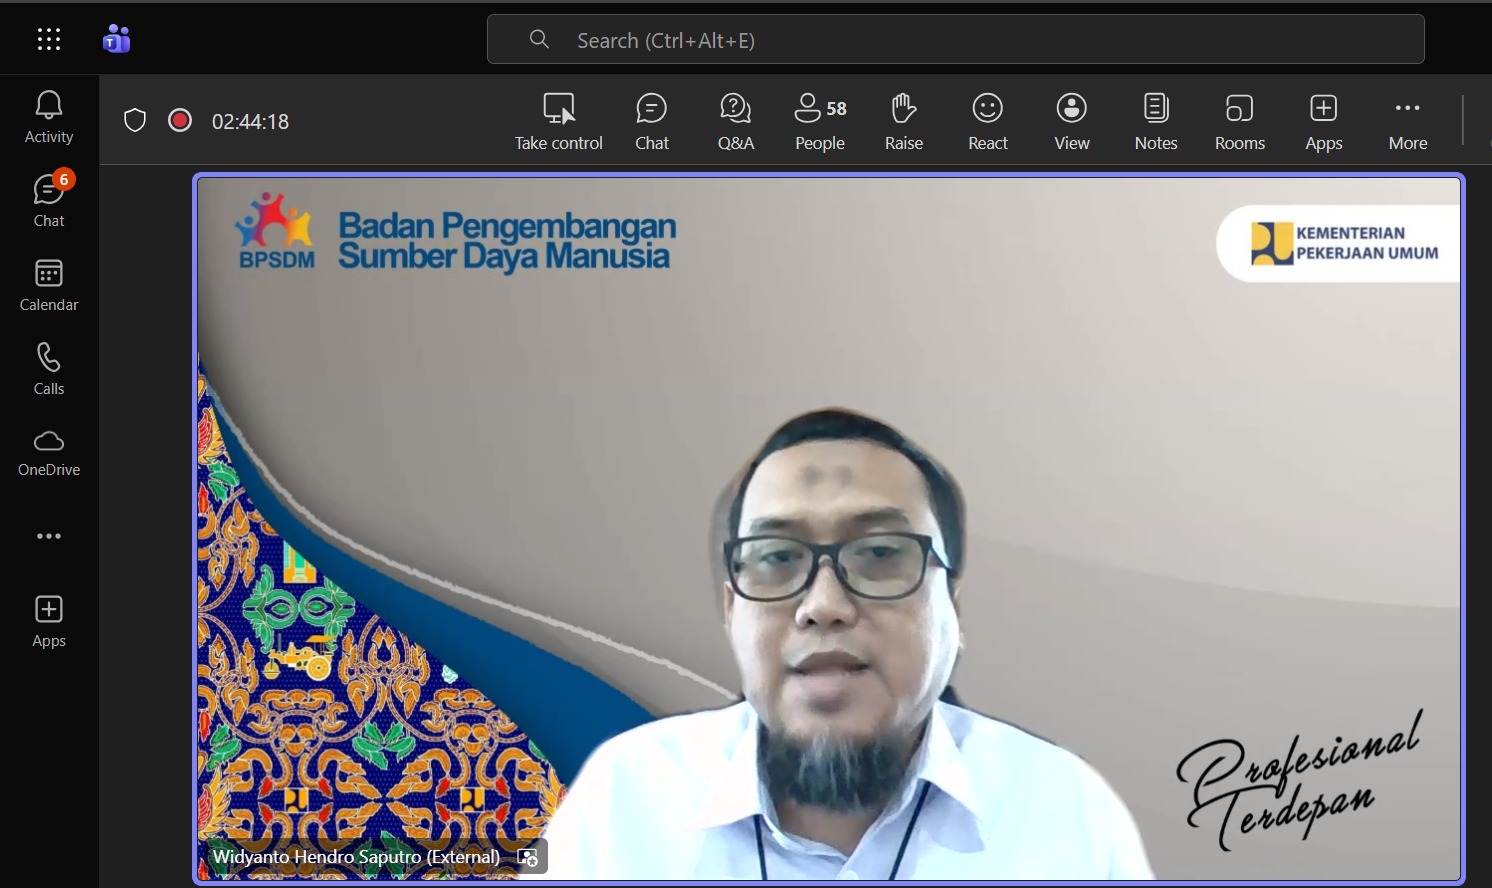1492x888 pixels.
Task: Open meeting Notes
Action: 1155,121
